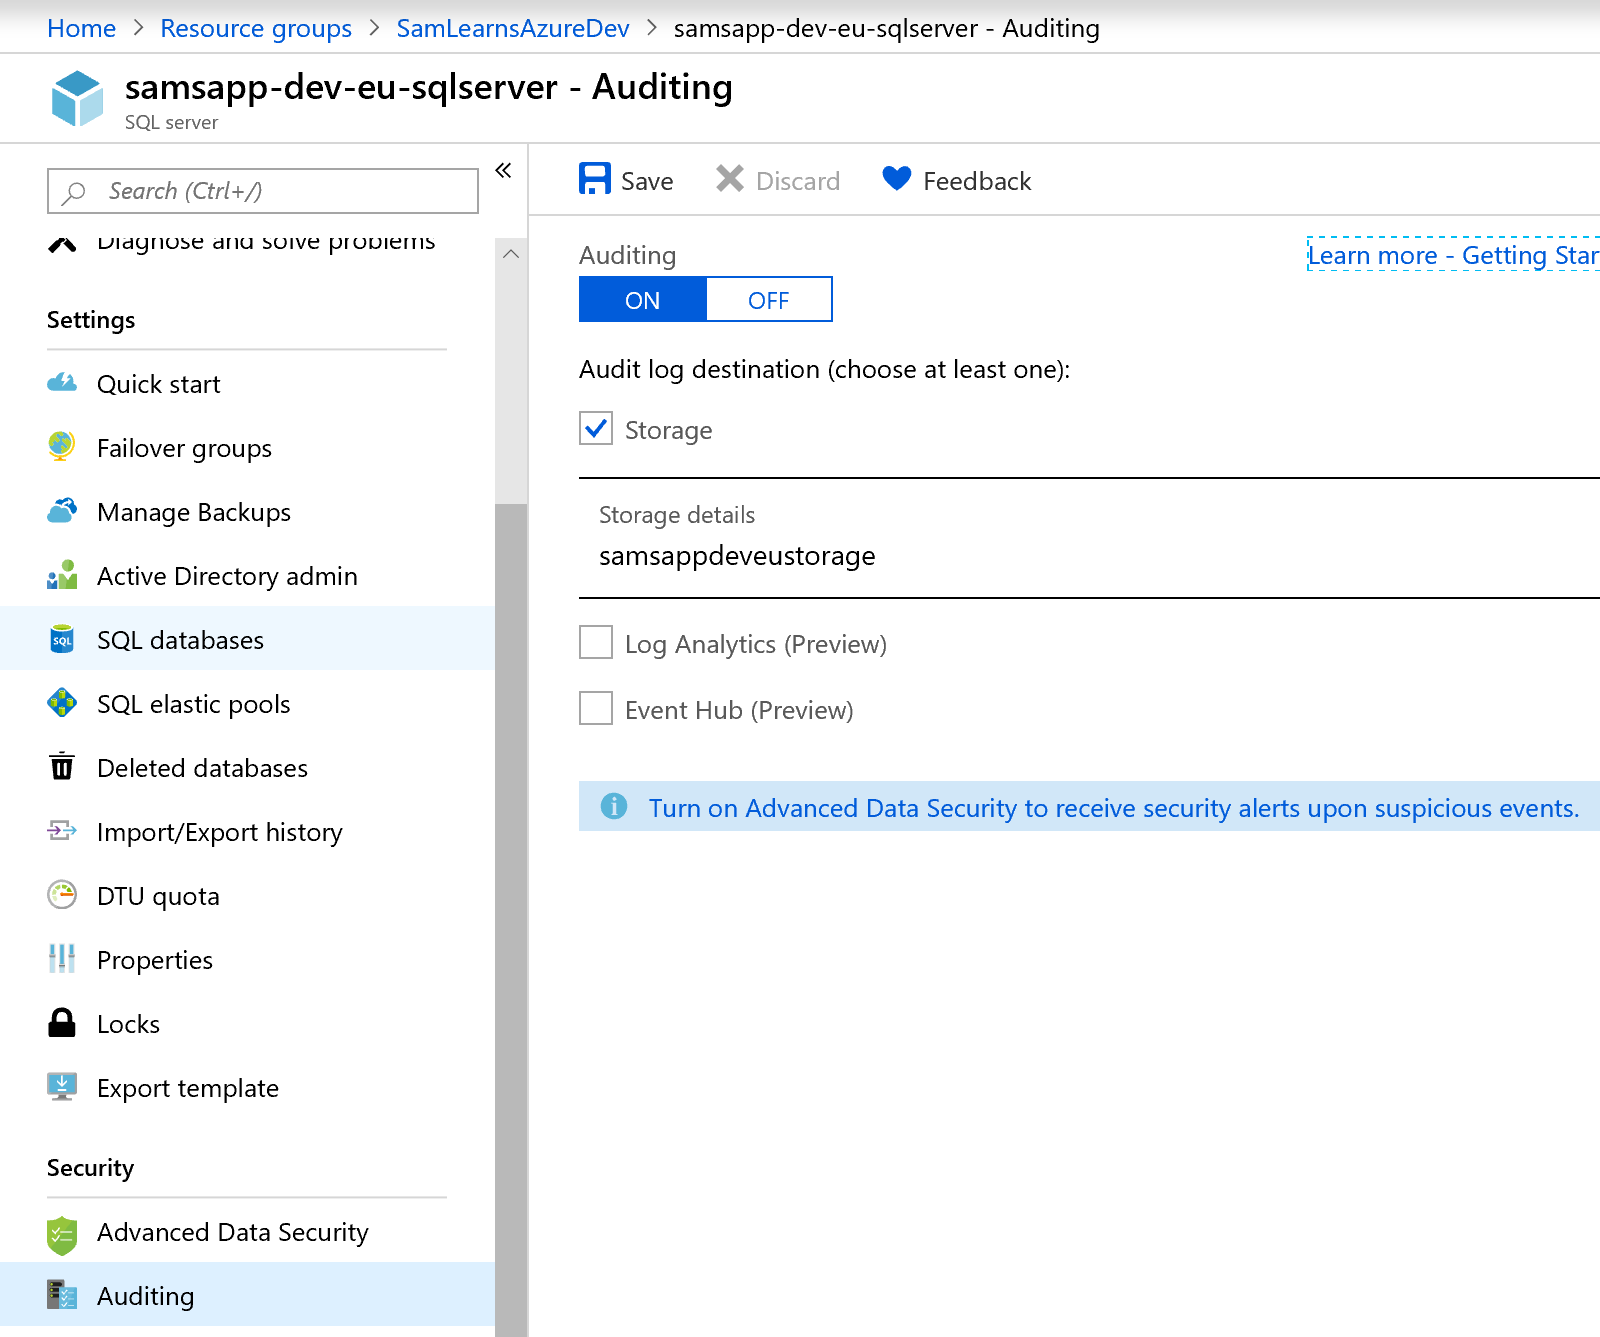1600x1337 pixels.
Task: Open Storage details samsappdeveustorage
Action: click(737, 555)
